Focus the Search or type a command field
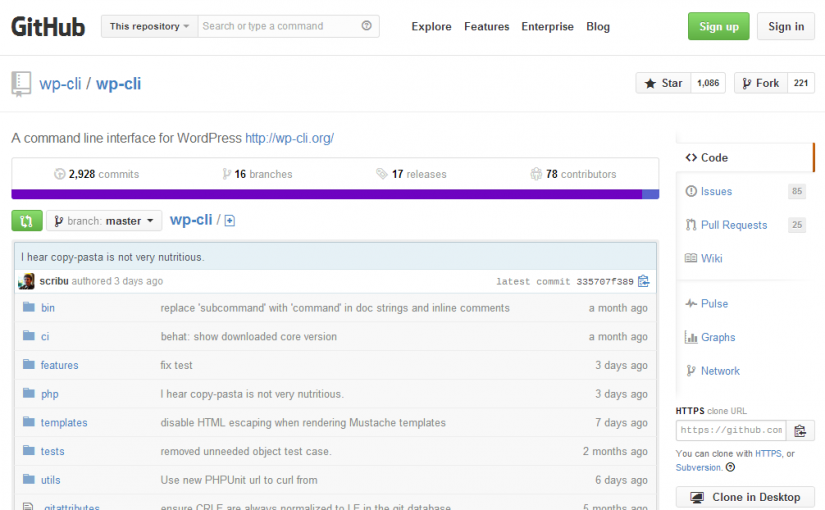The image size is (825, 510). pos(288,26)
